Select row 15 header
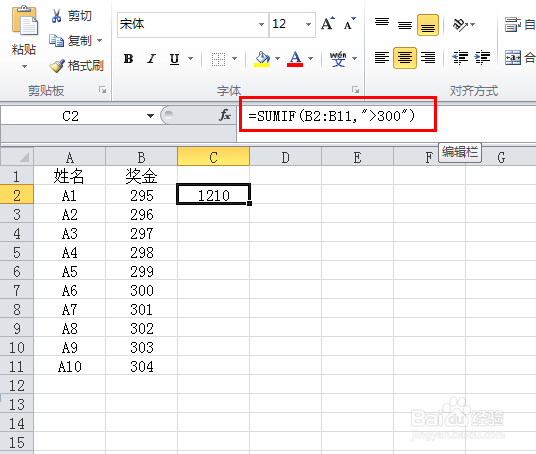The image size is (536, 454). [x=17, y=442]
